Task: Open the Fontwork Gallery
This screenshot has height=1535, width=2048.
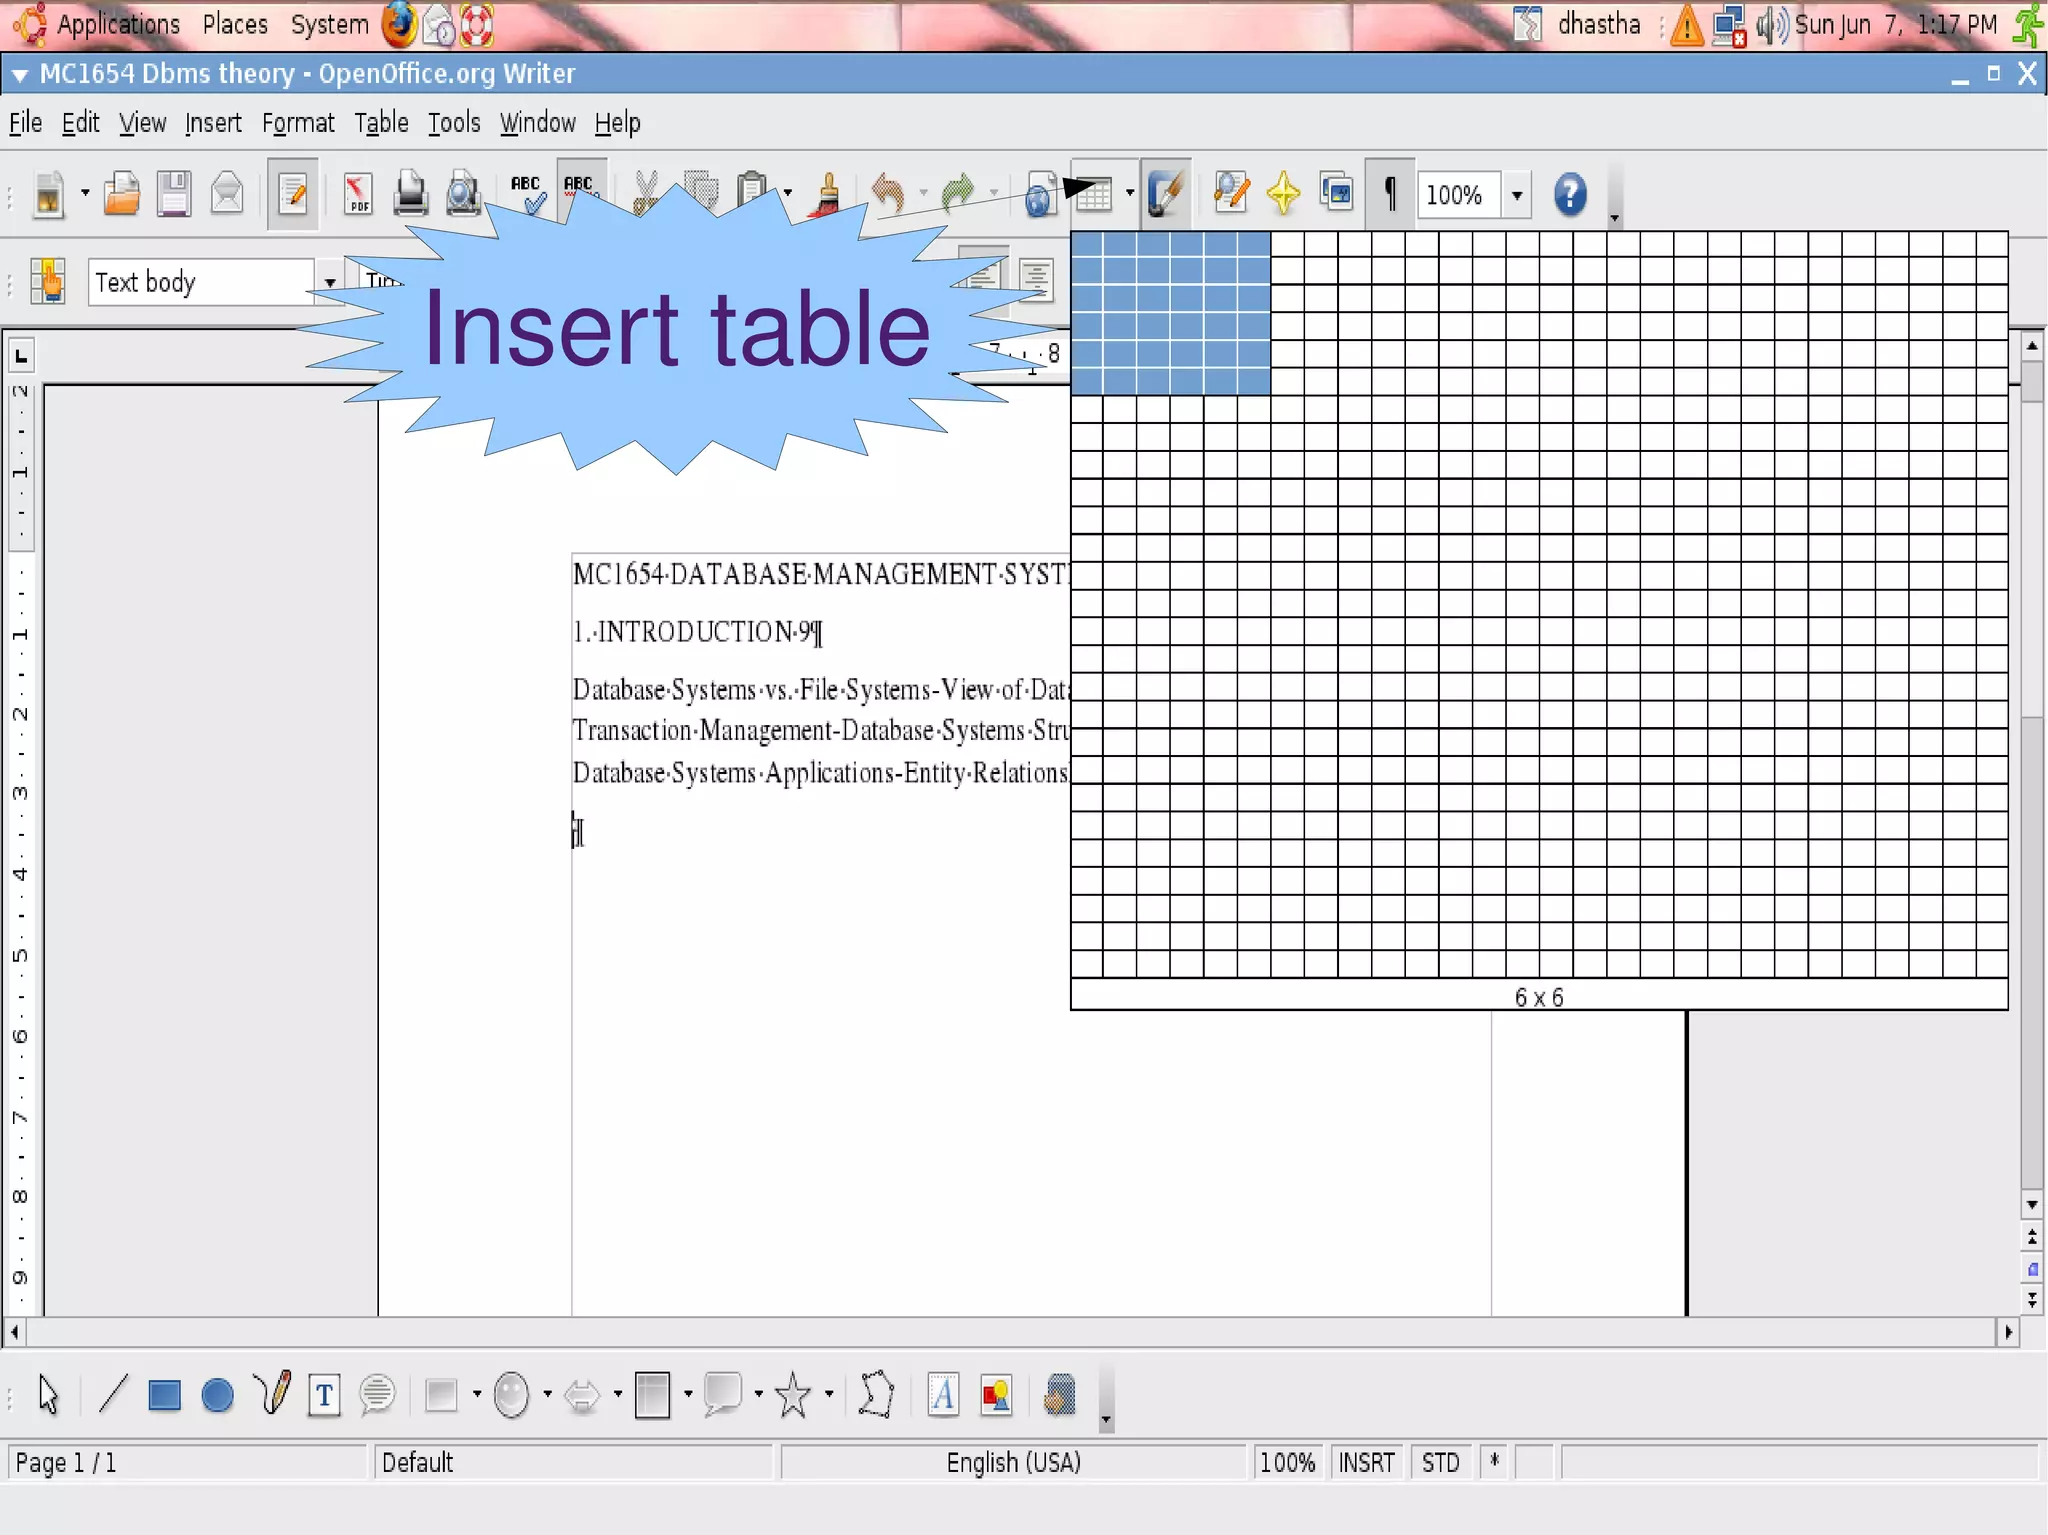Action: coord(943,1394)
